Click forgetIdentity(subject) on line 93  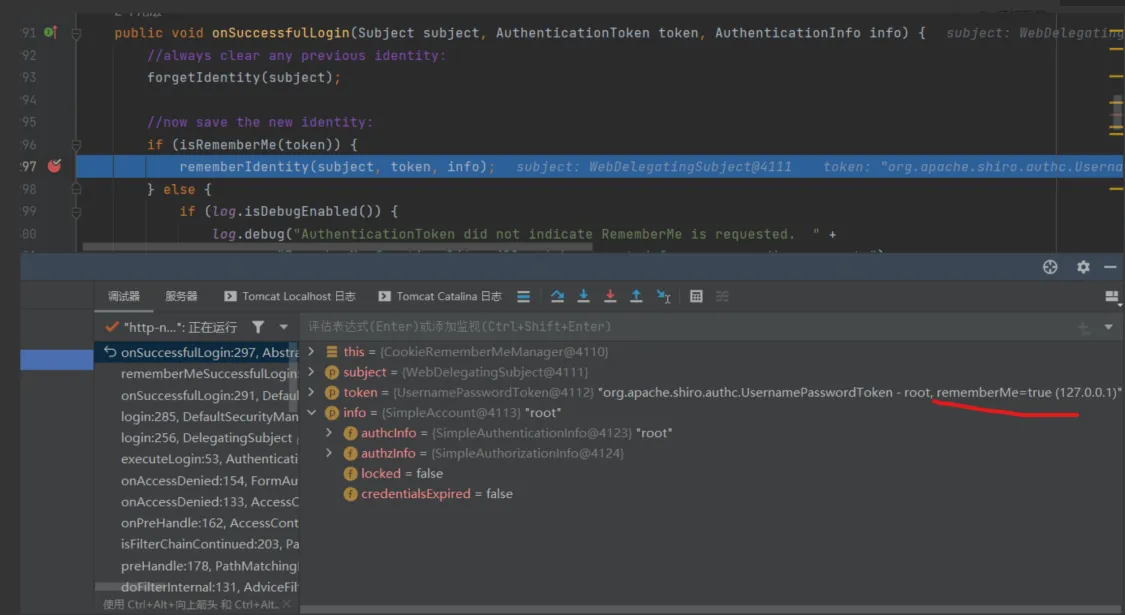pyautogui.click(x=244, y=78)
